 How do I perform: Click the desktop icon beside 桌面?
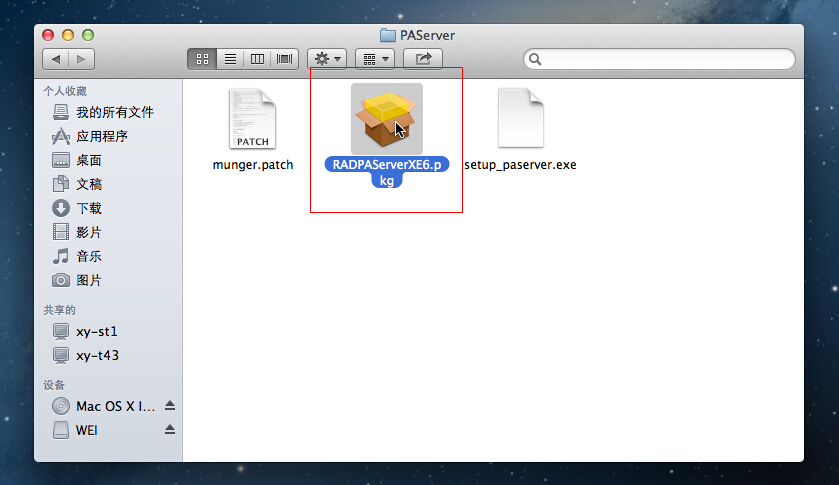pos(60,160)
